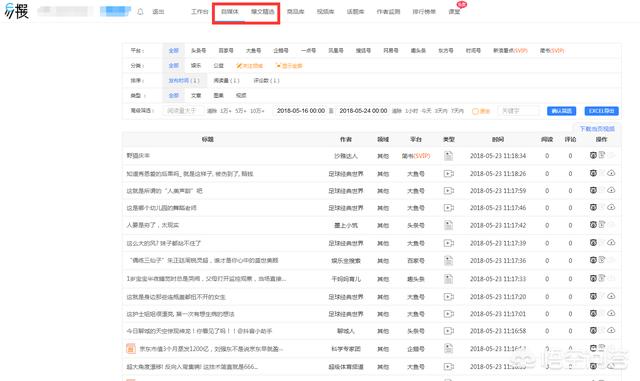The height and width of the screenshot is (381, 640).
Task: Click the video type icon in 11:17:59 row
Action: click(x=449, y=191)
